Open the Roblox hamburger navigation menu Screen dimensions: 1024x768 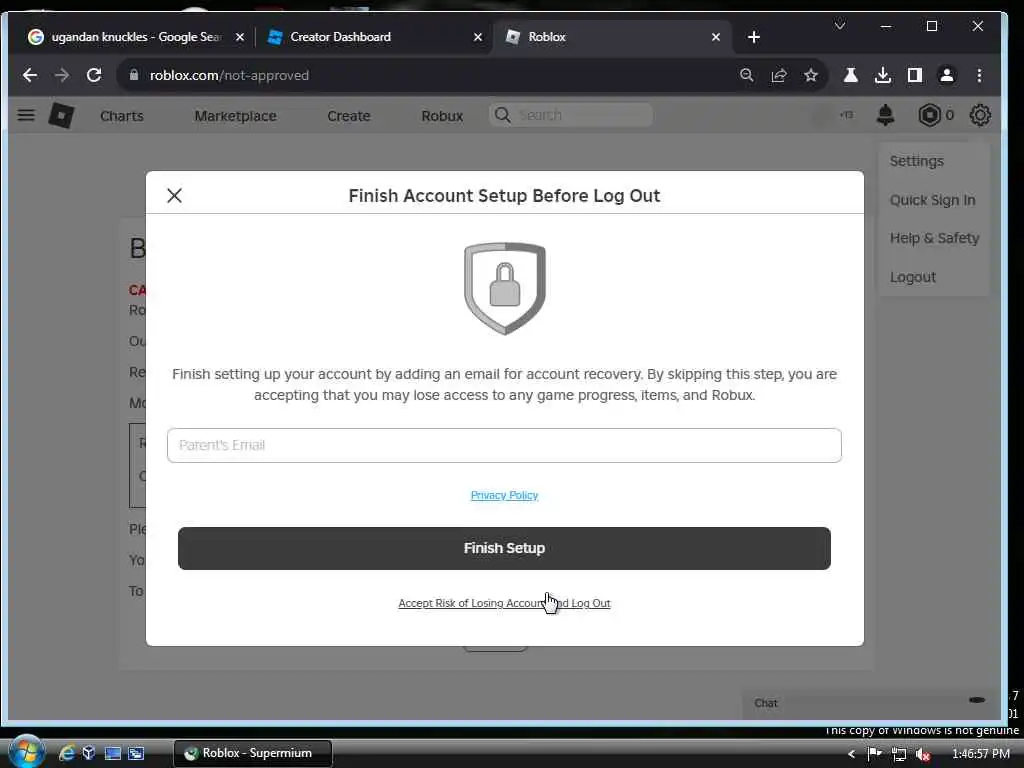(26, 116)
